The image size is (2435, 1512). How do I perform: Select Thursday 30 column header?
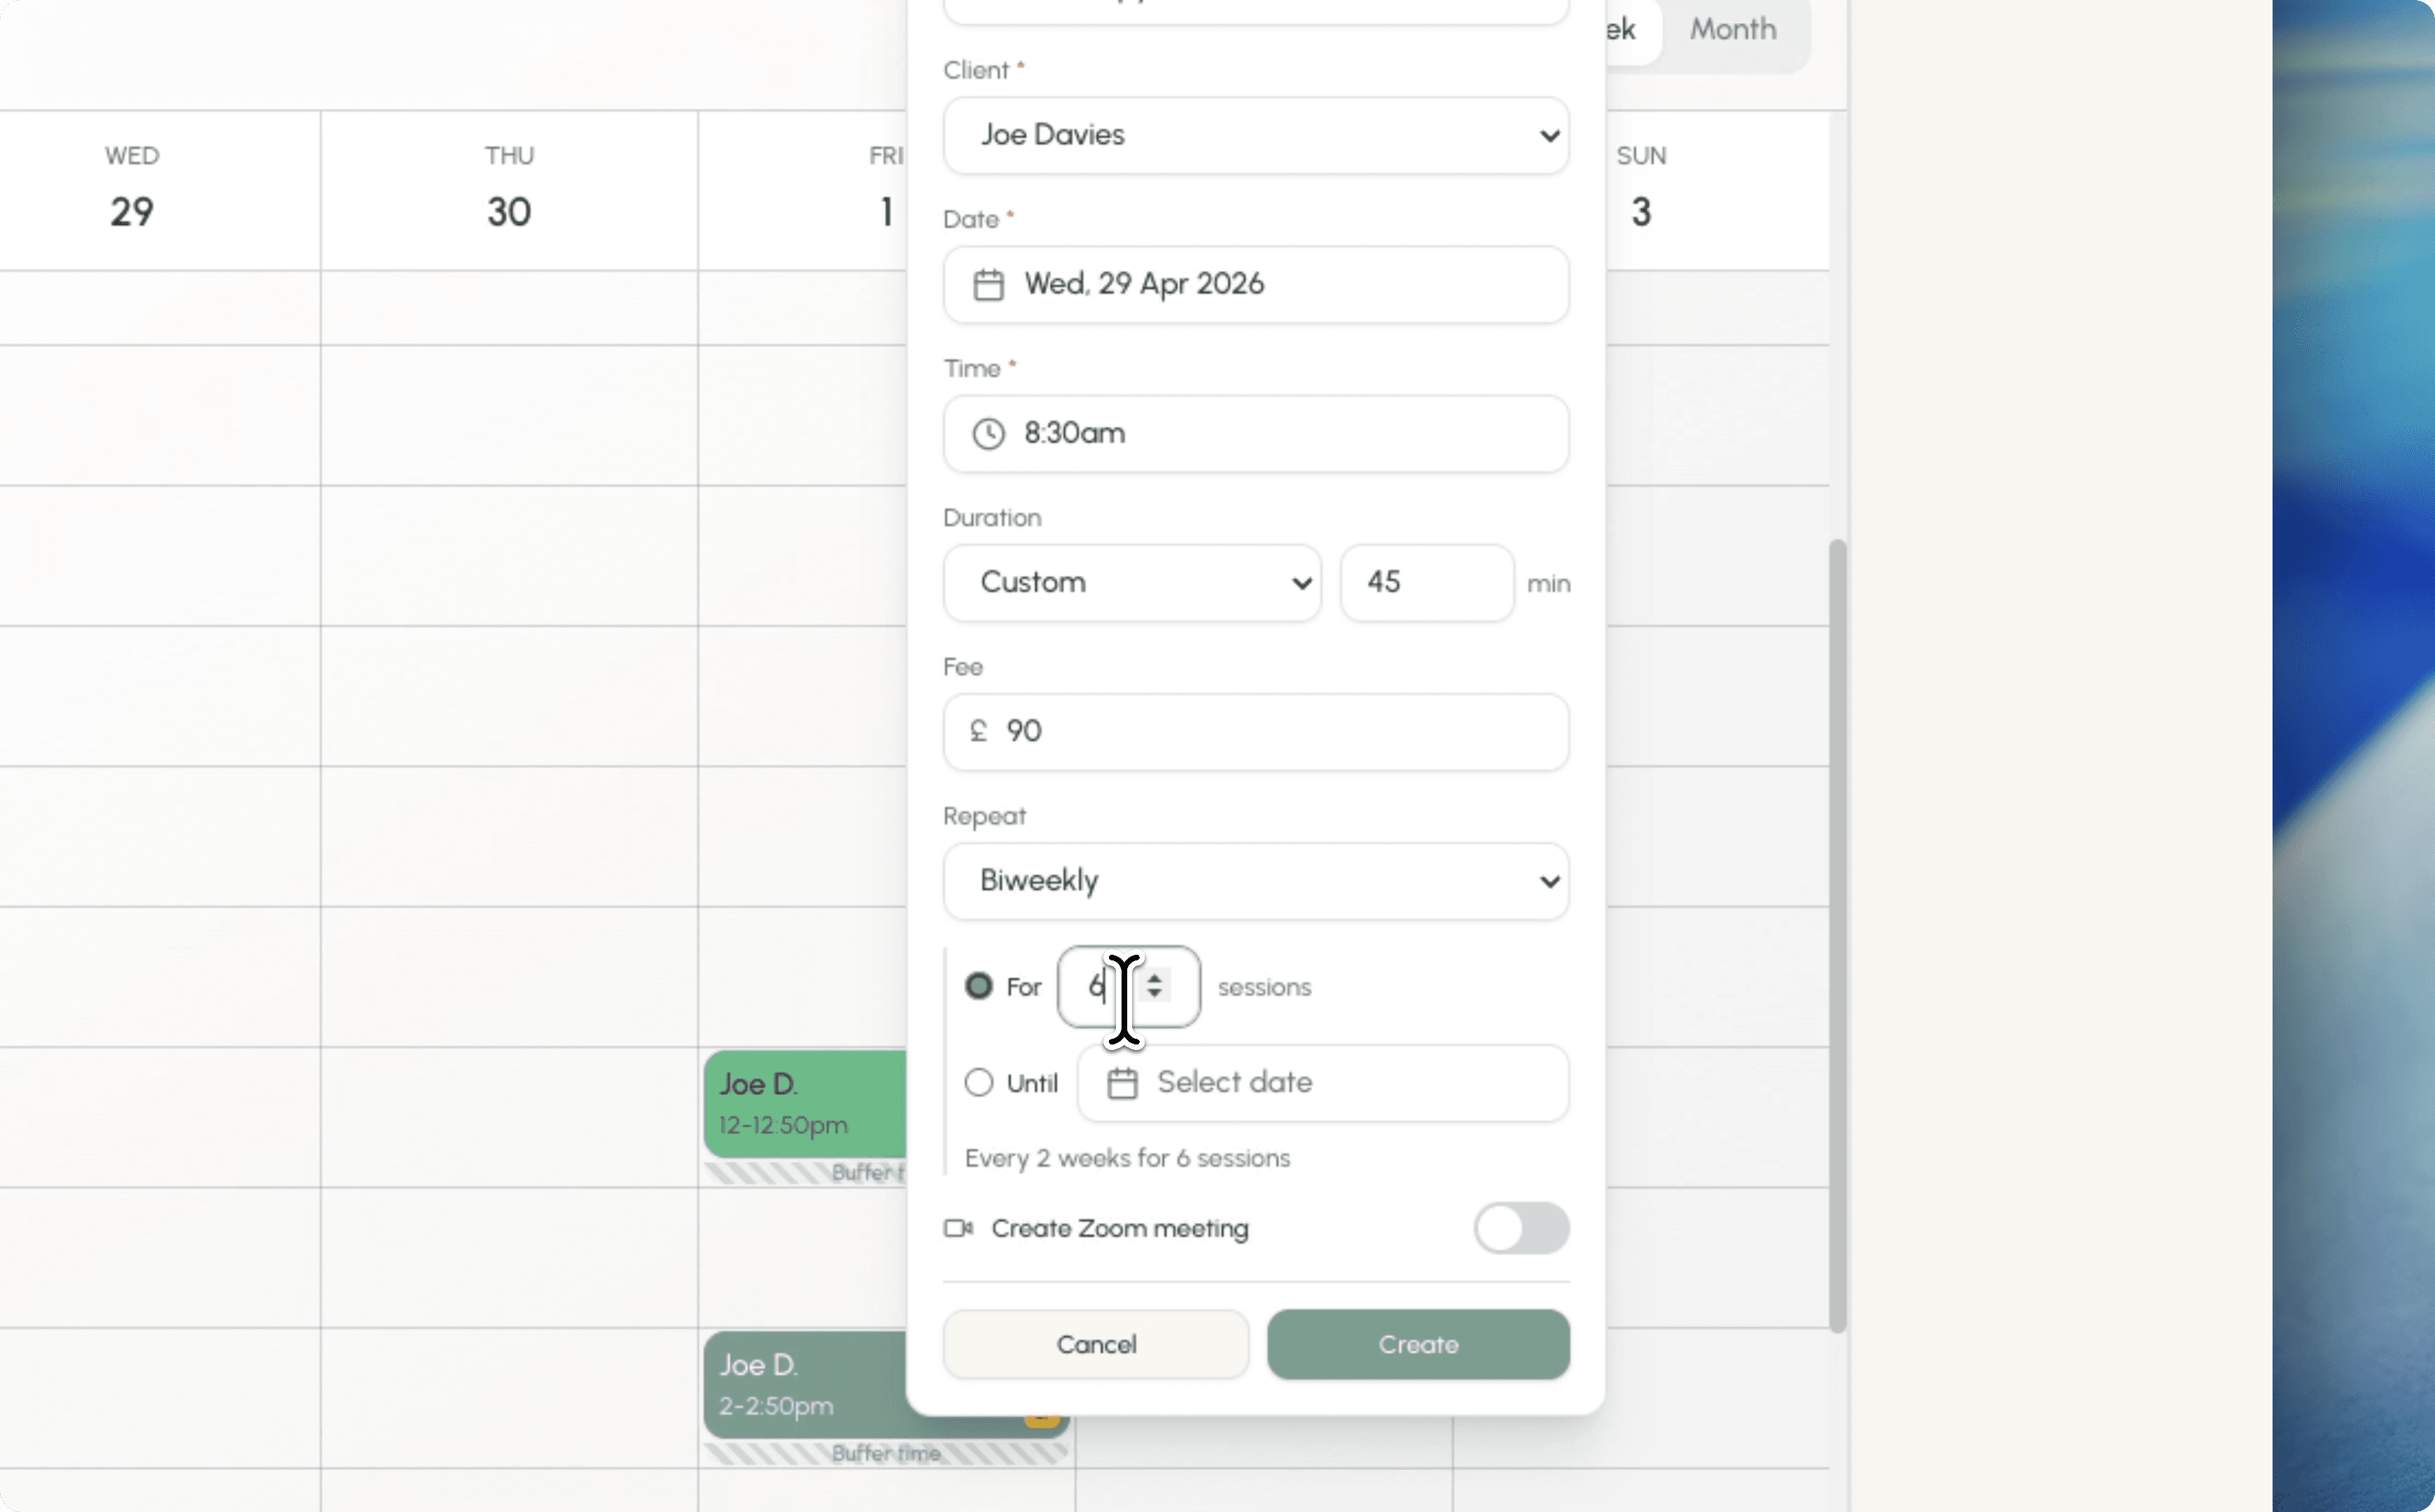509,190
